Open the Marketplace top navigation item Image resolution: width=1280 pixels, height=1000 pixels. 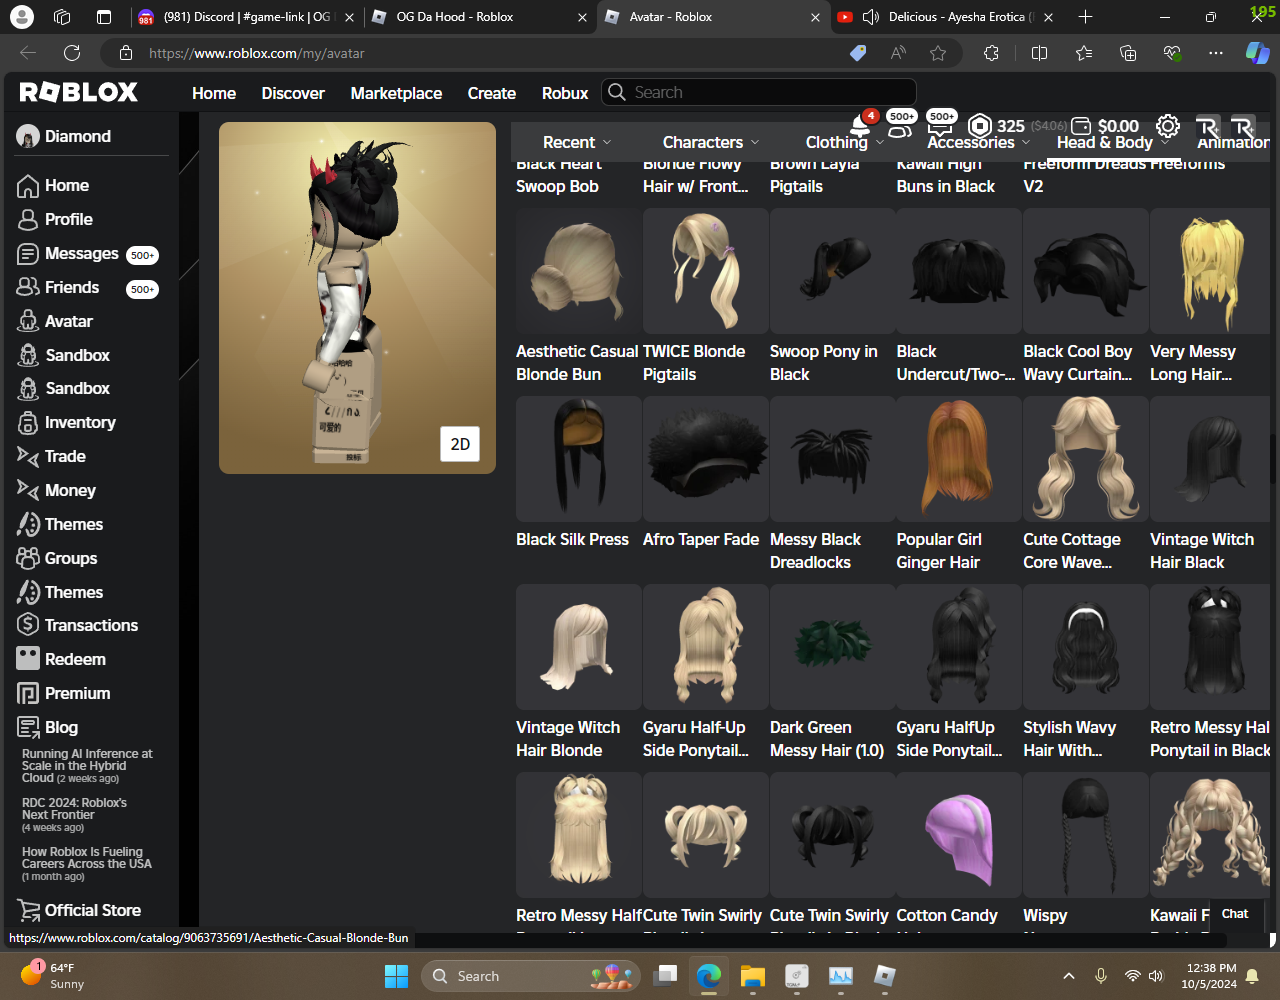[396, 93]
